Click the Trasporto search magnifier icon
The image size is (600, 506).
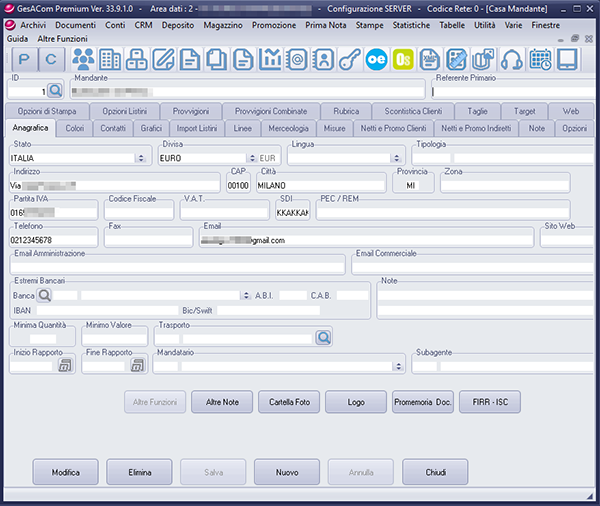tap(323, 338)
